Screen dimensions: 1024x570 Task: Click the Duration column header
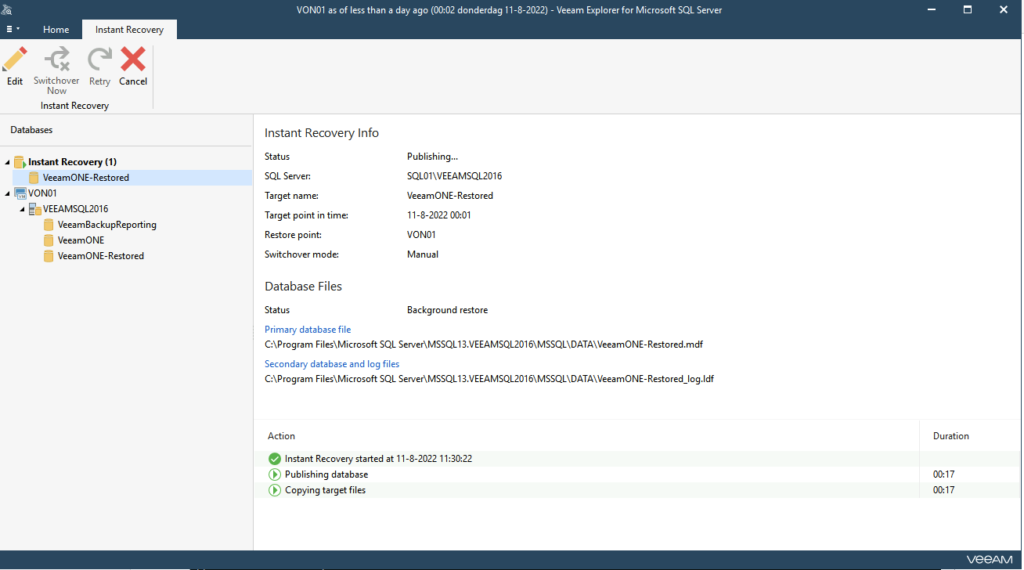950,436
